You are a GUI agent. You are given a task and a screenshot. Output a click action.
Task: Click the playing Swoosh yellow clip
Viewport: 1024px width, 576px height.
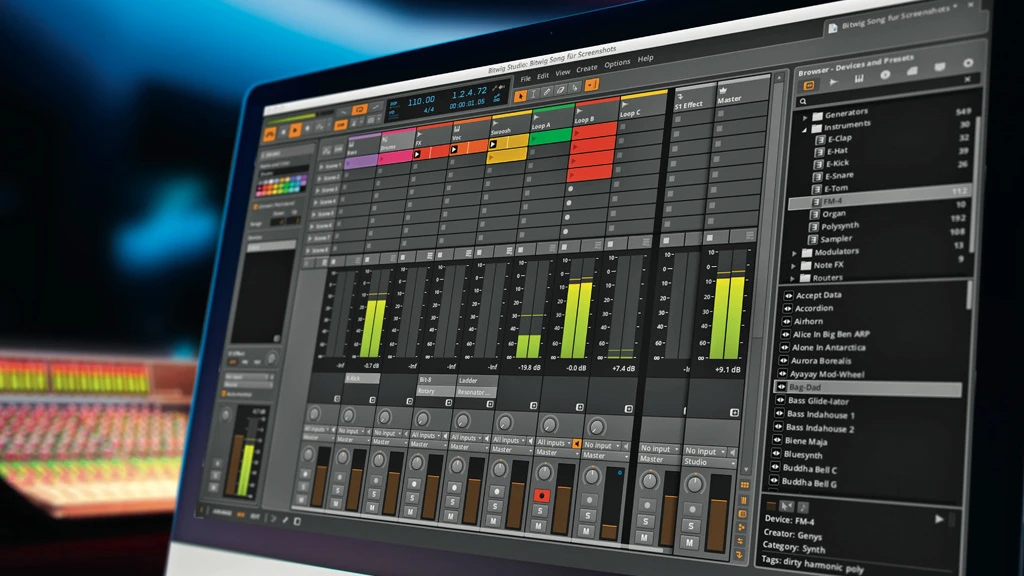tap(508, 142)
